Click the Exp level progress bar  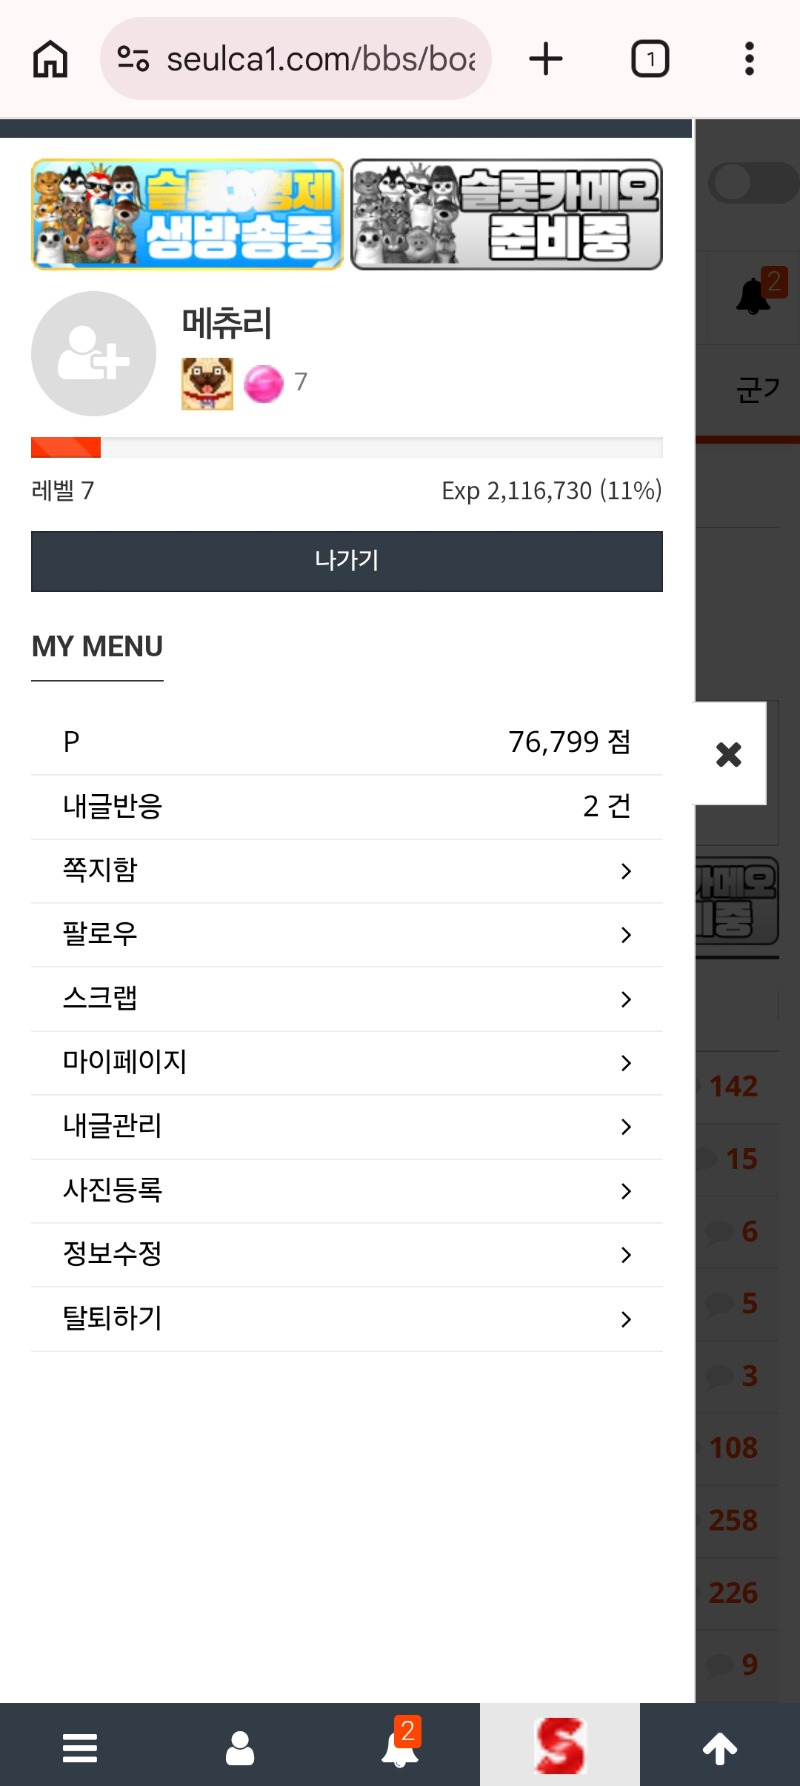(346, 447)
